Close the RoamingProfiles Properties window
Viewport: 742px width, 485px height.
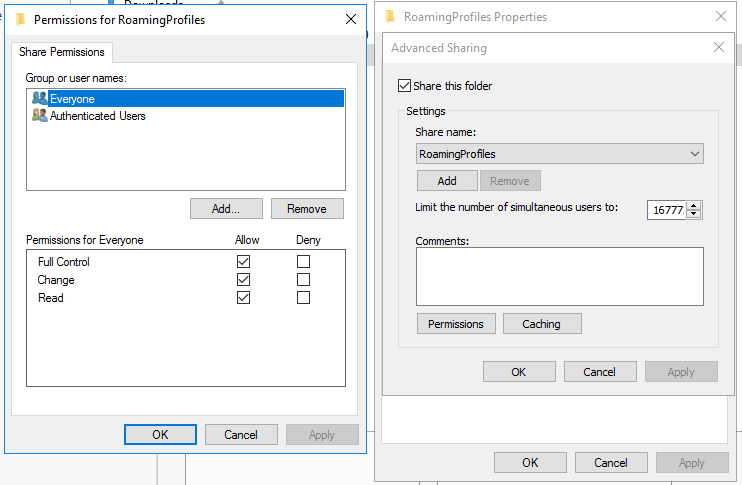pyautogui.click(x=721, y=17)
